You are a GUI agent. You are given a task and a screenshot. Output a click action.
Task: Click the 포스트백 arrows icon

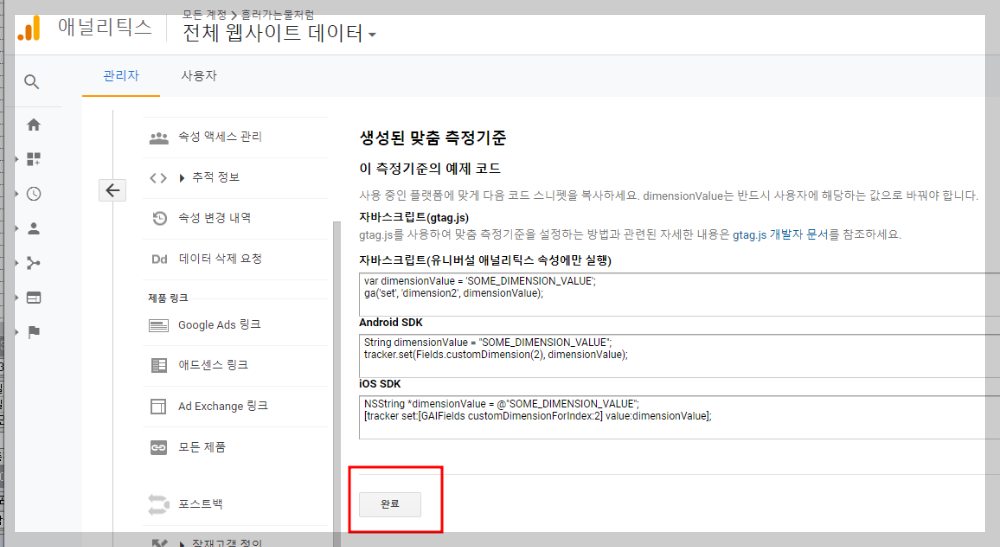[x=159, y=504]
